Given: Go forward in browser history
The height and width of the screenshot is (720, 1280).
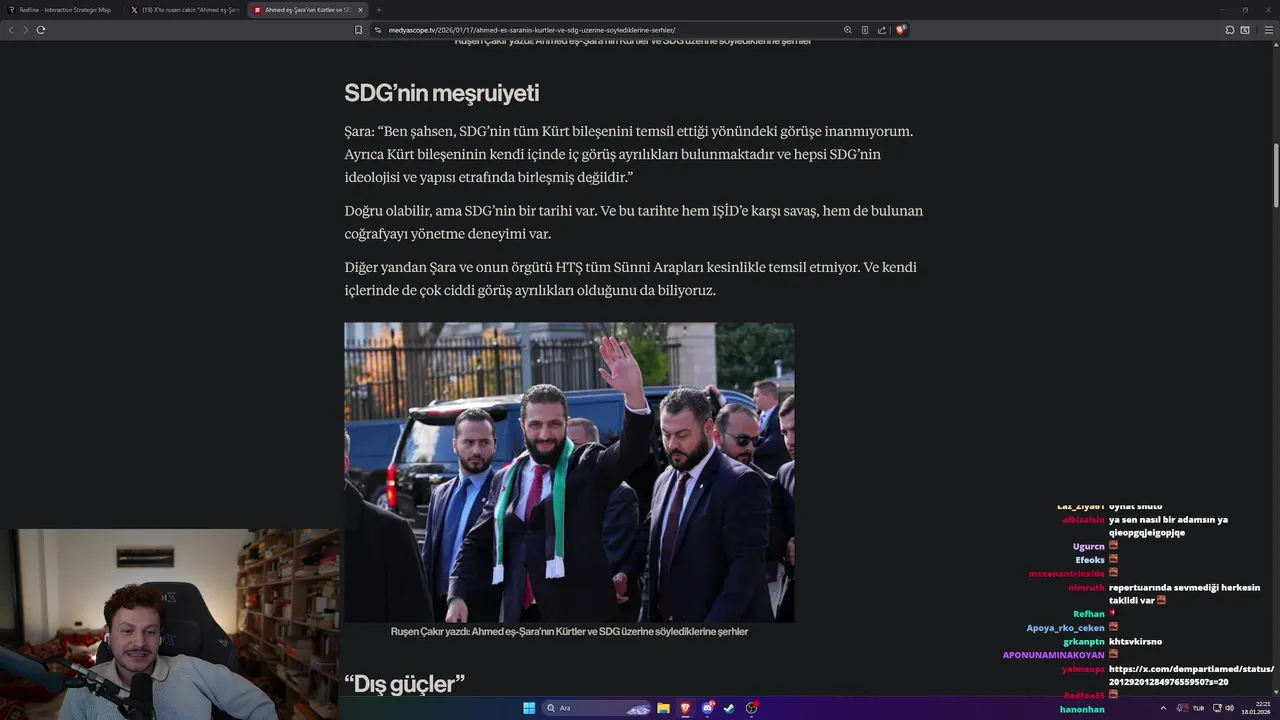Looking at the screenshot, I should [25, 30].
